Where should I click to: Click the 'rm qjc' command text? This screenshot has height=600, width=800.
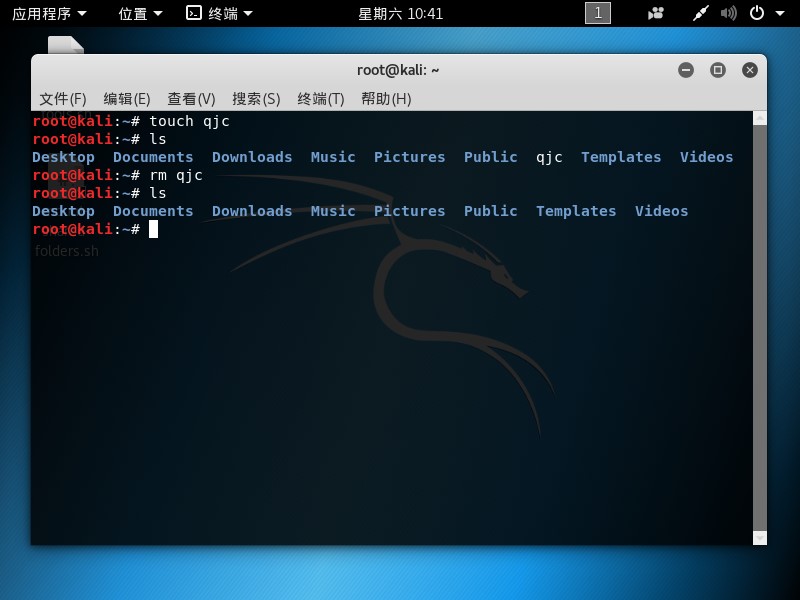[176, 176]
